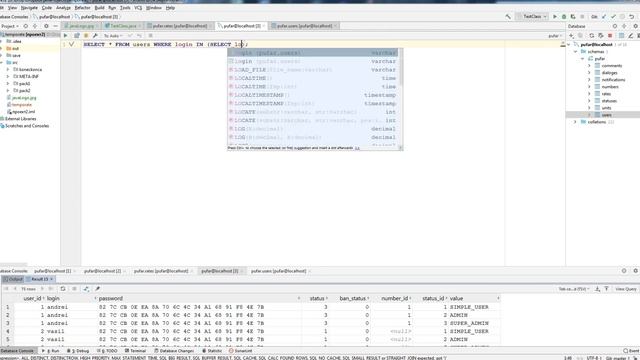The image size is (640, 360).
Task: Click the VCS update project icon
Action: 604,16
